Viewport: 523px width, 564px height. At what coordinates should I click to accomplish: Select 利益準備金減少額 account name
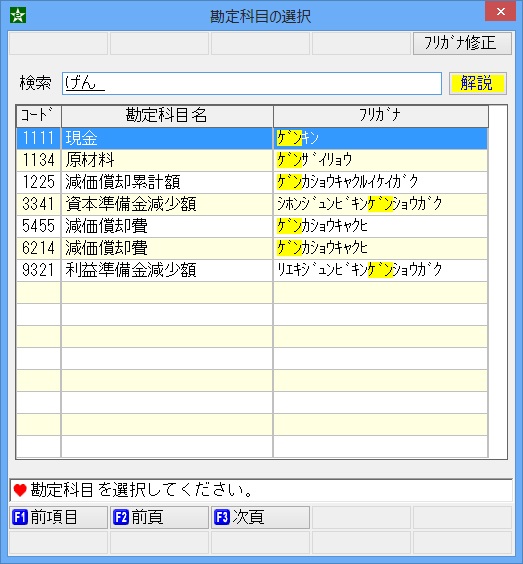click(x=167, y=270)
